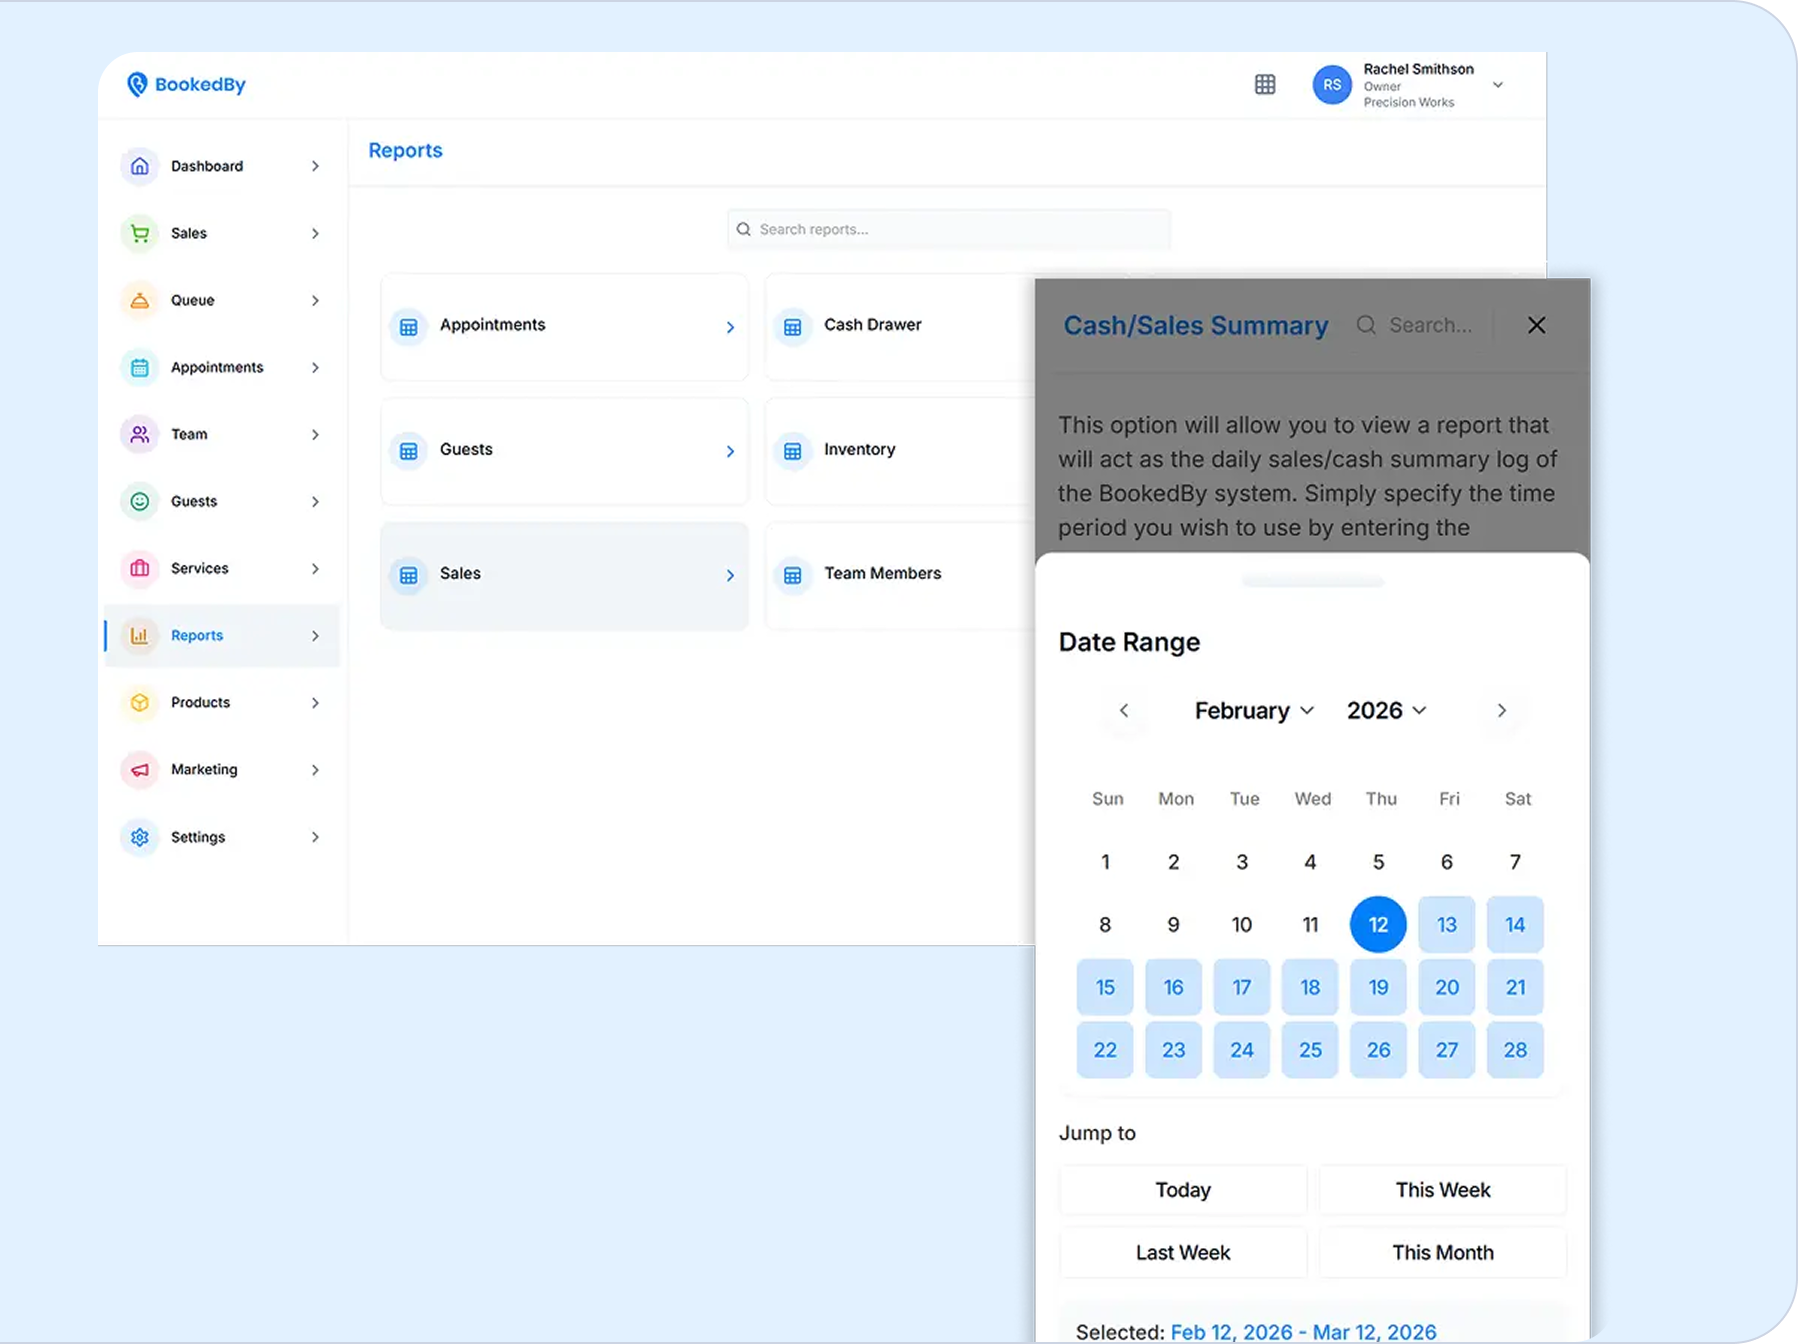Expand the Appointments report card chevron

(730, 327)
